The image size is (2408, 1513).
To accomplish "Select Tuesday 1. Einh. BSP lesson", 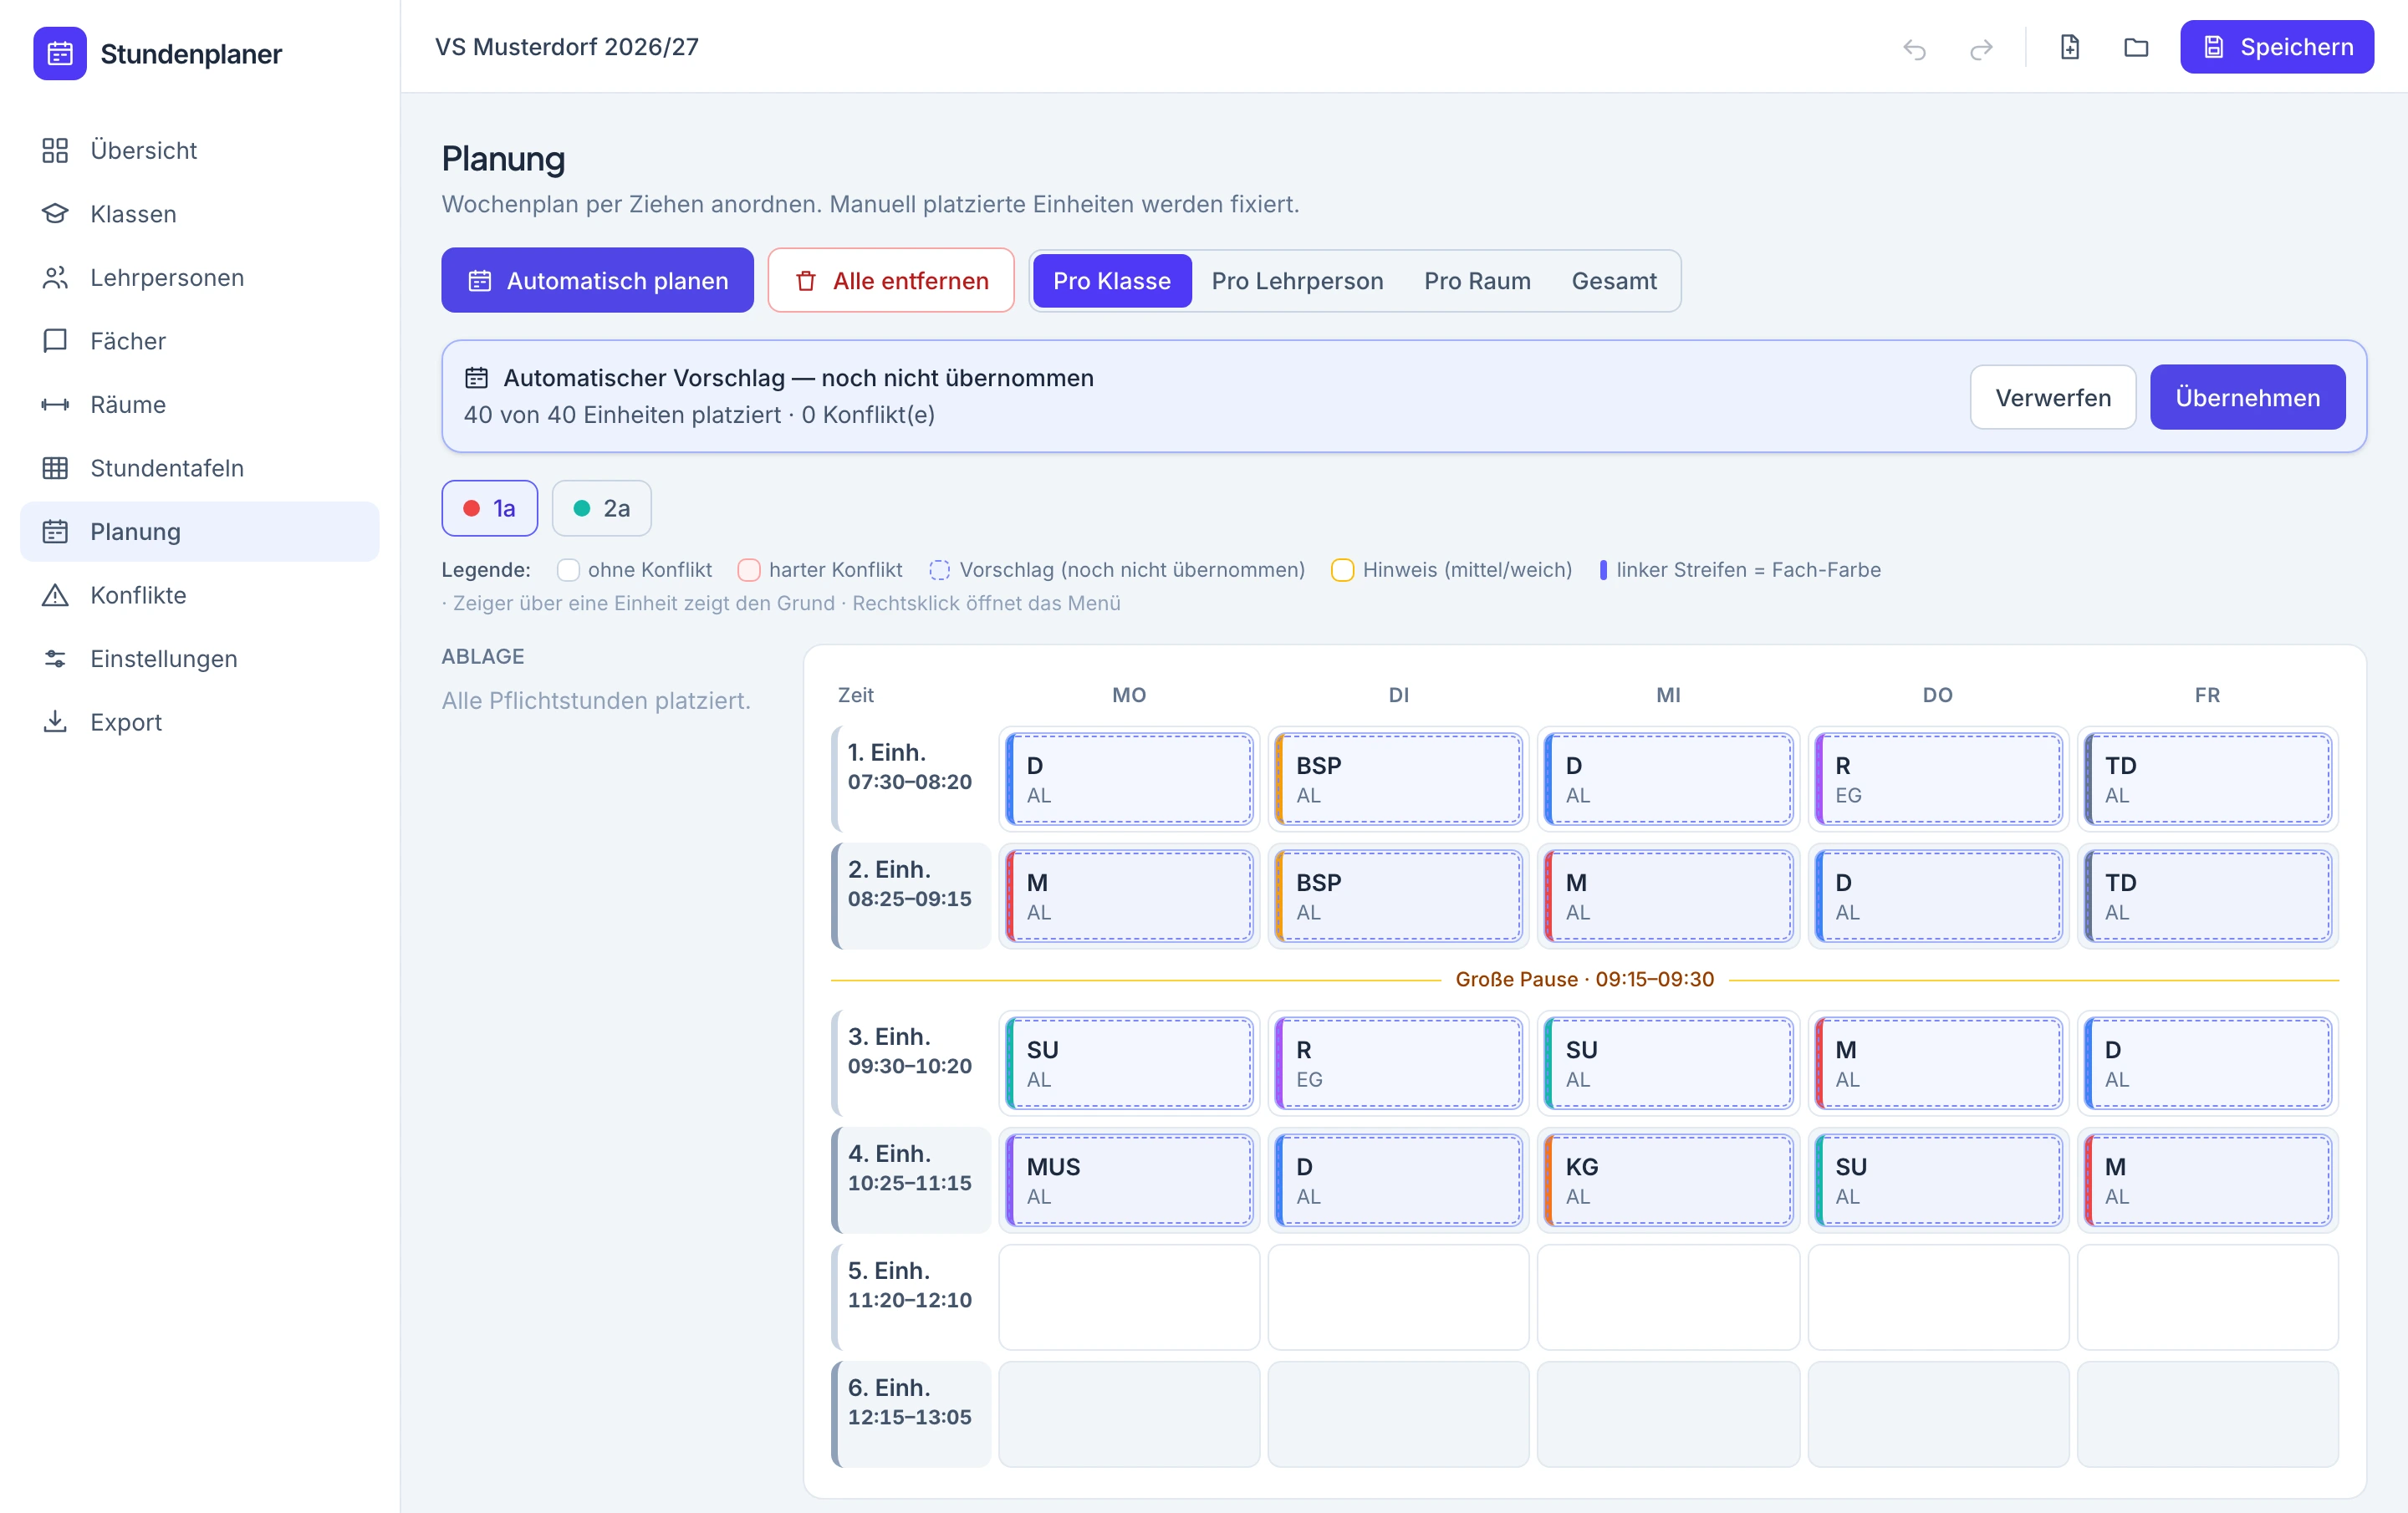I will click(x=1398, y=779).
